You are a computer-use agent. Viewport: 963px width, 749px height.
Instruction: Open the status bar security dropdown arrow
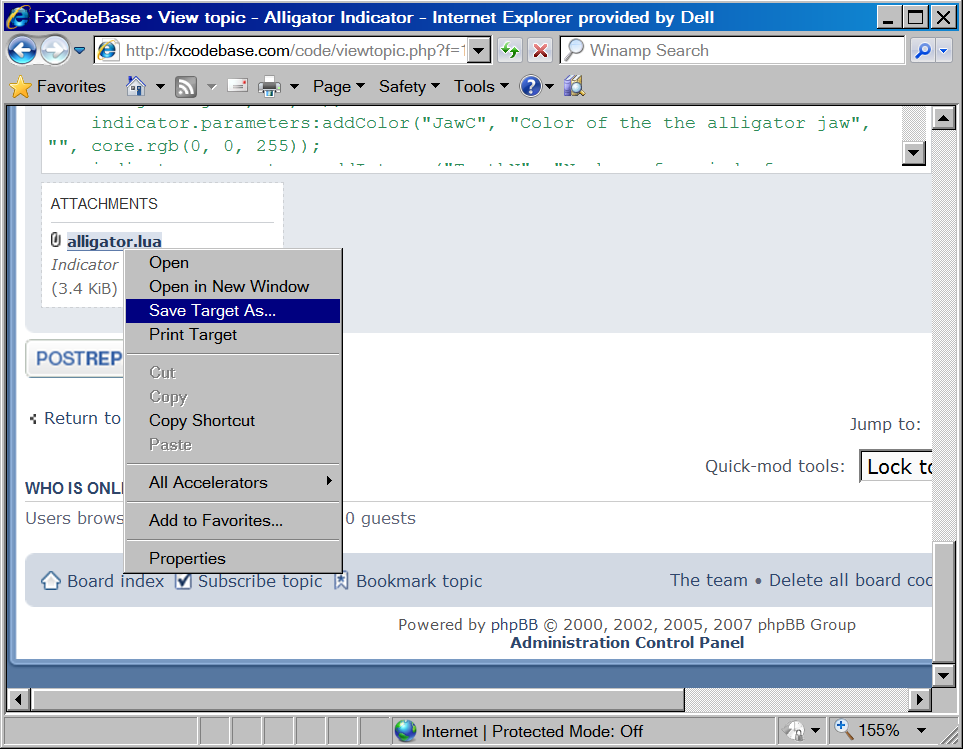[x=815, y=731]
